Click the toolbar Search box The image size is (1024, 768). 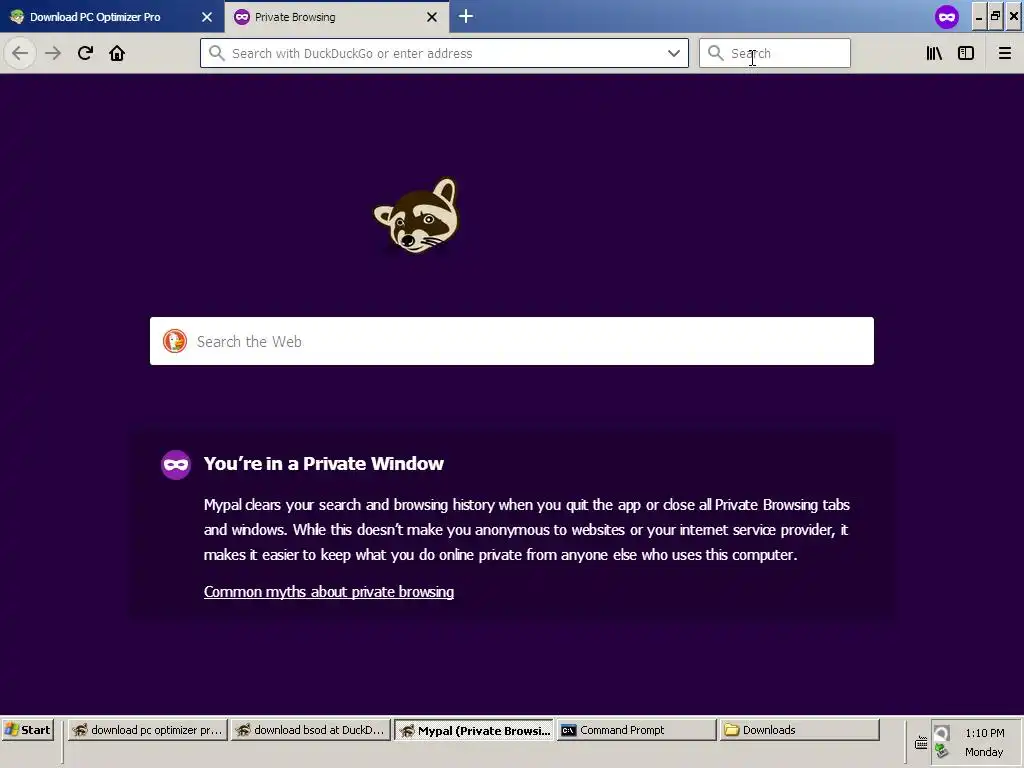click(775, 53)
